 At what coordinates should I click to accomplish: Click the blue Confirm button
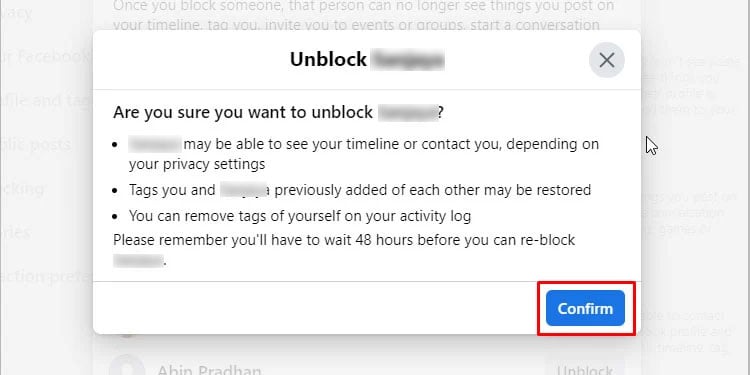point(585,309)
